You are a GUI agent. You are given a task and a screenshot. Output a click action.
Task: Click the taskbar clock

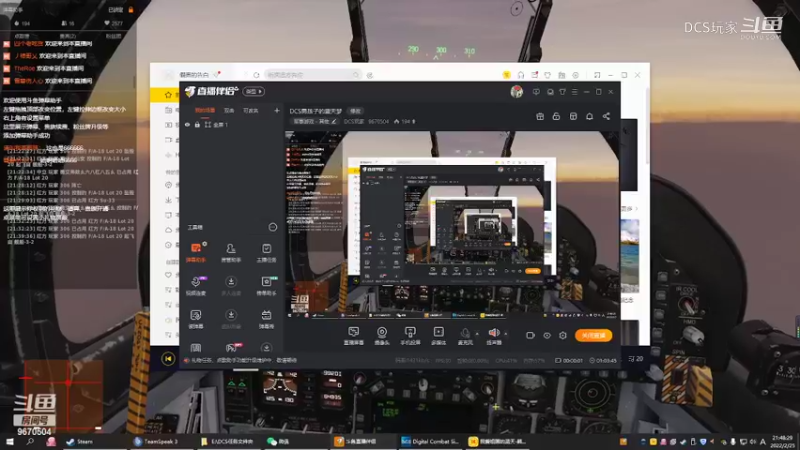pyautogui.click(x=783, y=441)
